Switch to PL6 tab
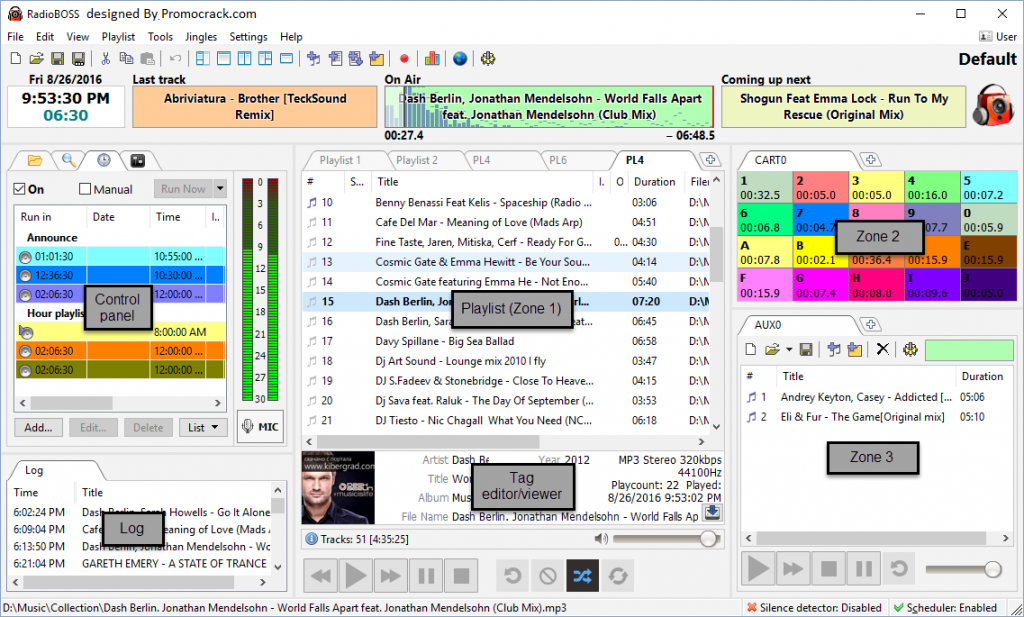This screenshot has height=617, width=1024. [558, 160]
